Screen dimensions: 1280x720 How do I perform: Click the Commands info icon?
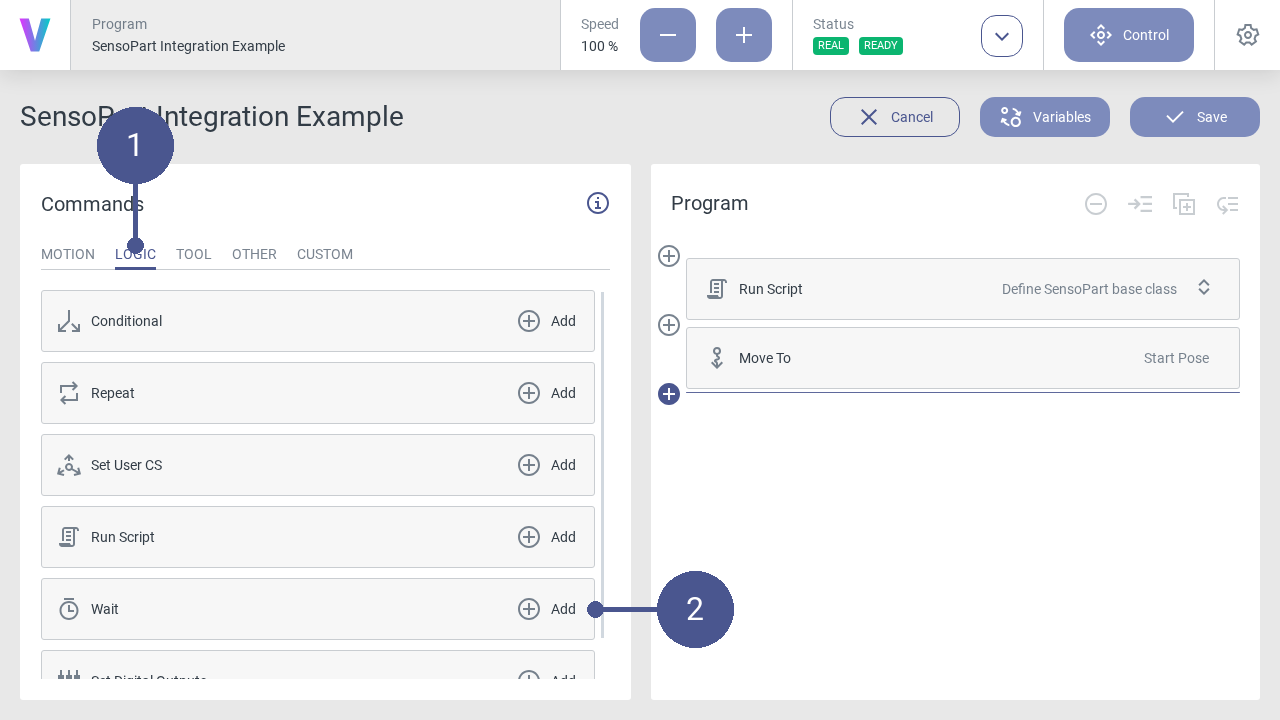click(598, 203)
